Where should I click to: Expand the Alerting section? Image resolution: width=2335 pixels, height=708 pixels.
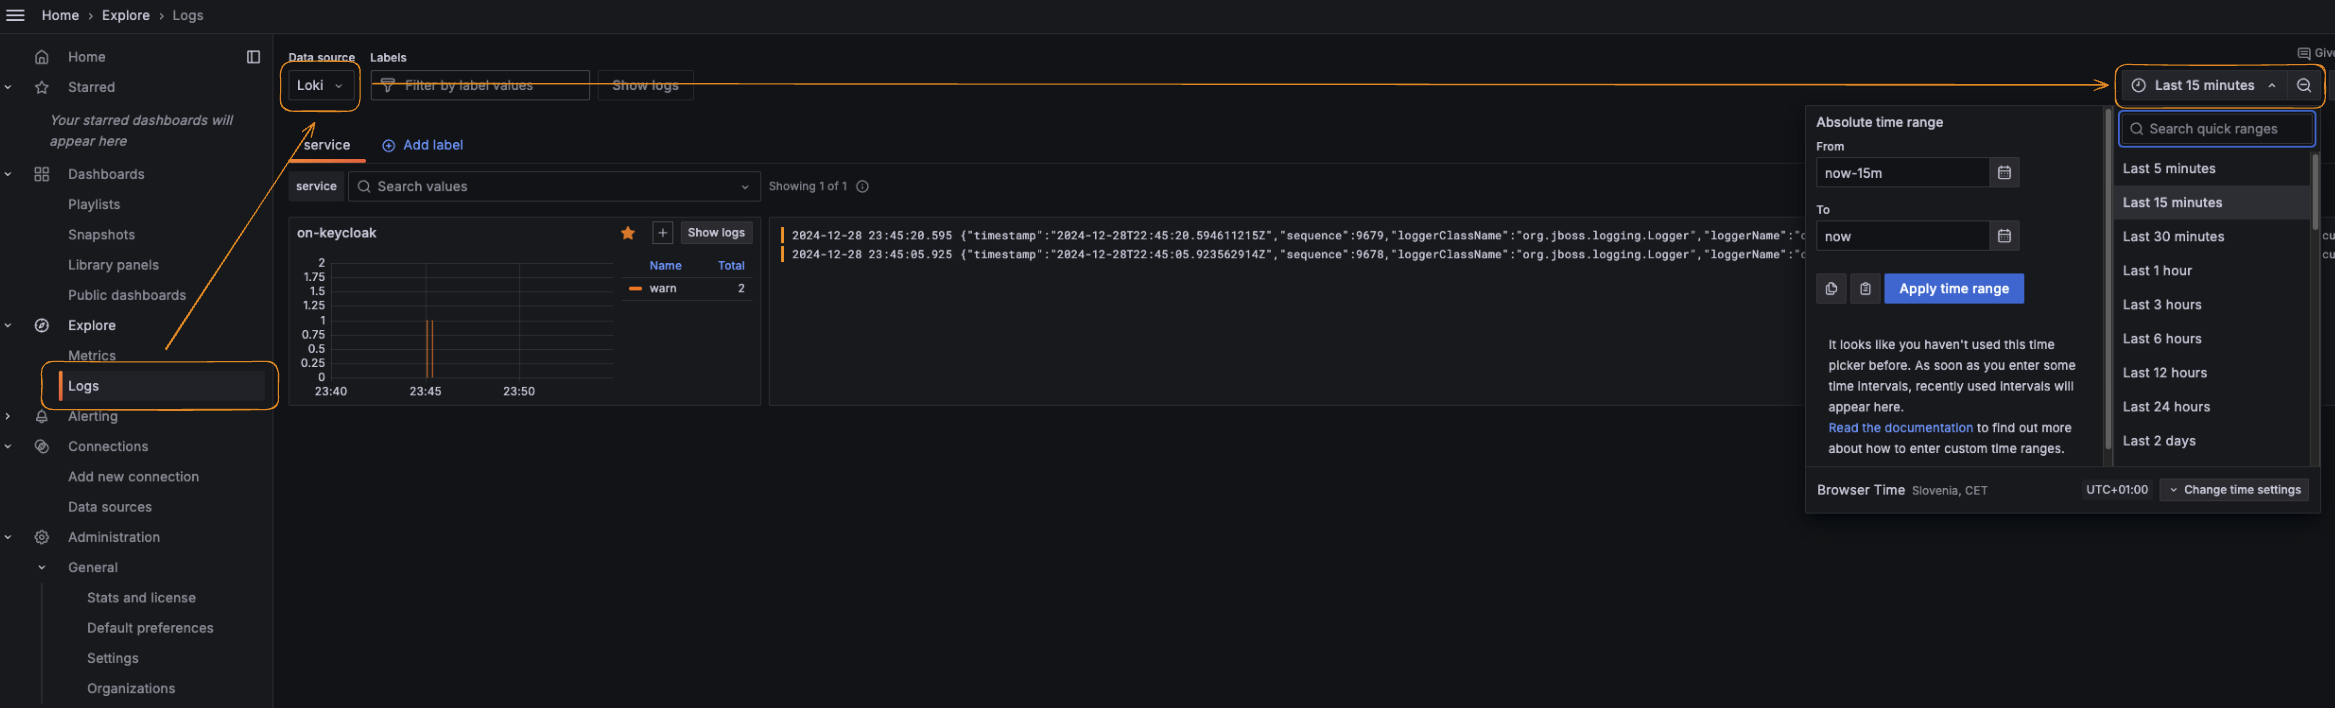tap(8, 416)
